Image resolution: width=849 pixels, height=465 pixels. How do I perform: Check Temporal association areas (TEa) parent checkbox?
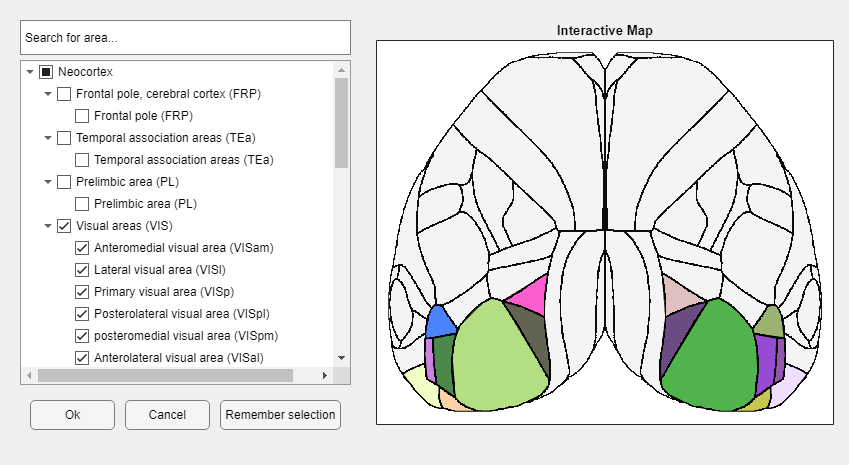click(64, 137)
